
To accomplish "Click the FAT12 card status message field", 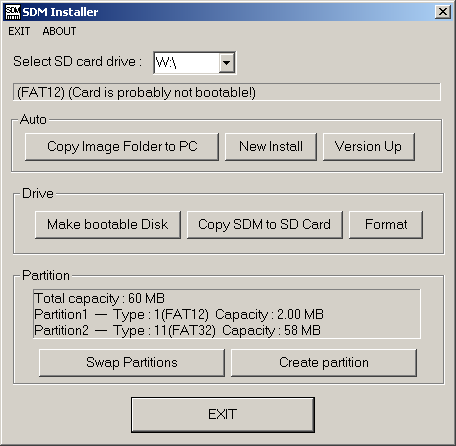I will [227, 92].
